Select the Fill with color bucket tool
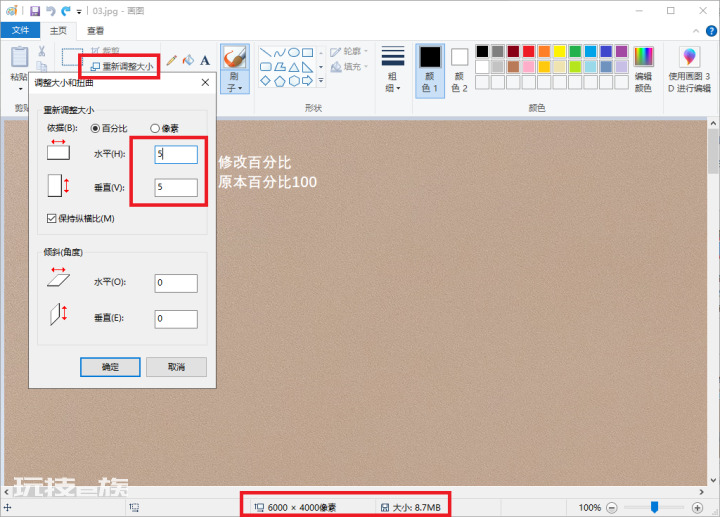The width and height of the screenshot is (720, 517). [188, 60]
